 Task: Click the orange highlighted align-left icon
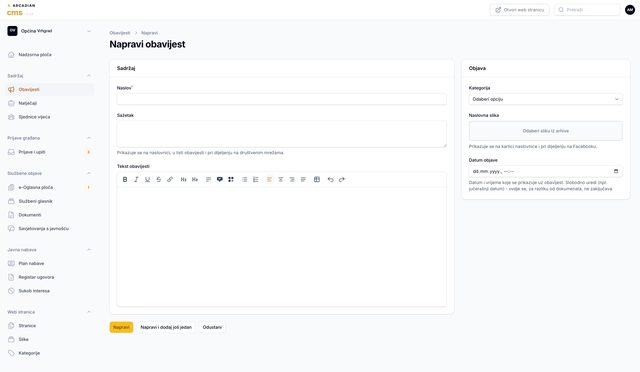click(269, 179)
